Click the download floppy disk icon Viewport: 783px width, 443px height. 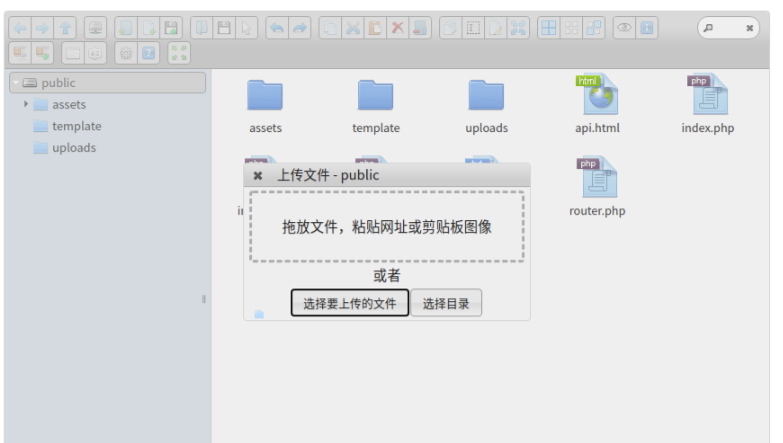(224, 28)
